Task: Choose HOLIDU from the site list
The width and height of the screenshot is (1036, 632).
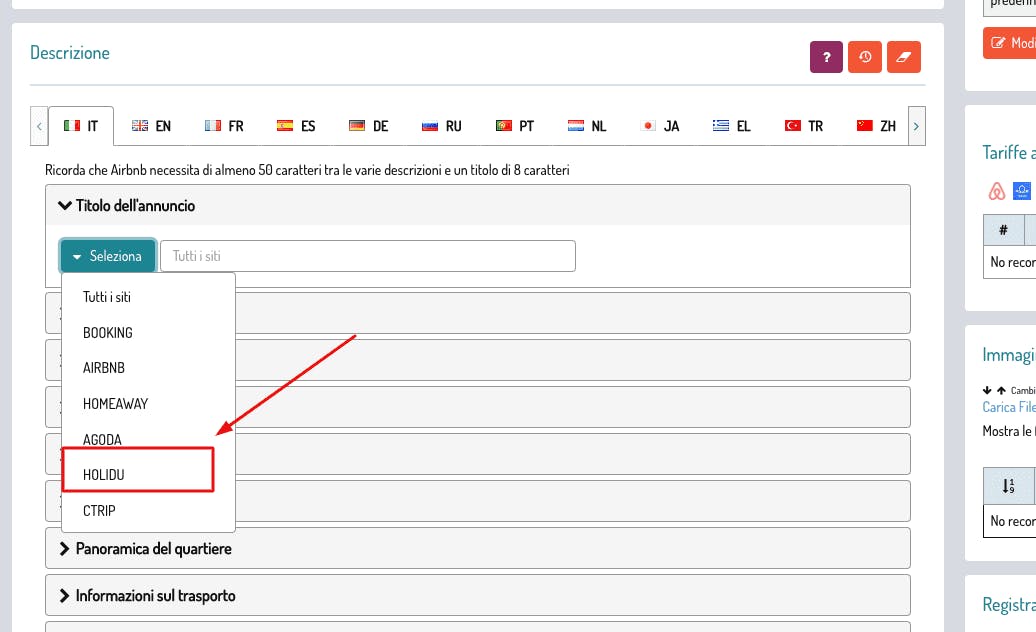Action: (104, 475)
